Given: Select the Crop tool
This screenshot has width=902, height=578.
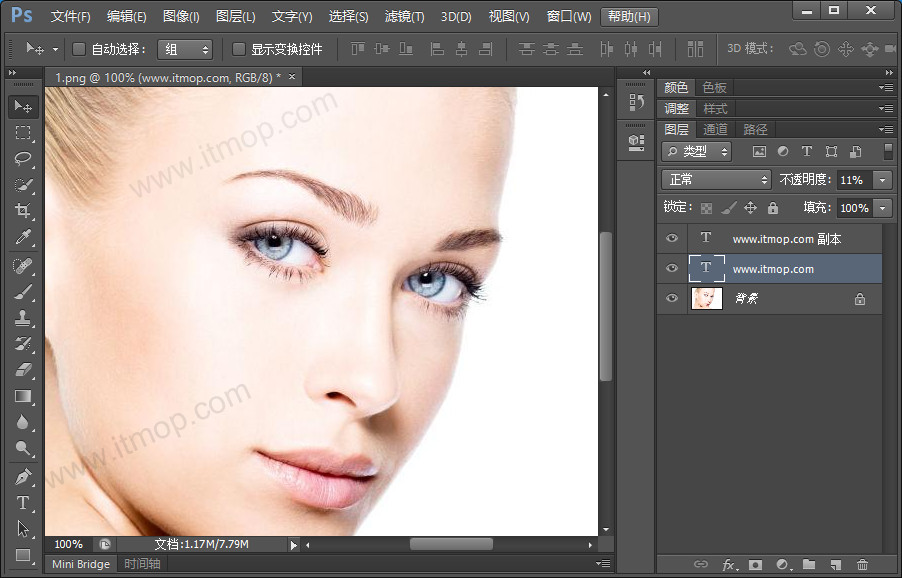Looking at the screenshot, I should 23,211.
